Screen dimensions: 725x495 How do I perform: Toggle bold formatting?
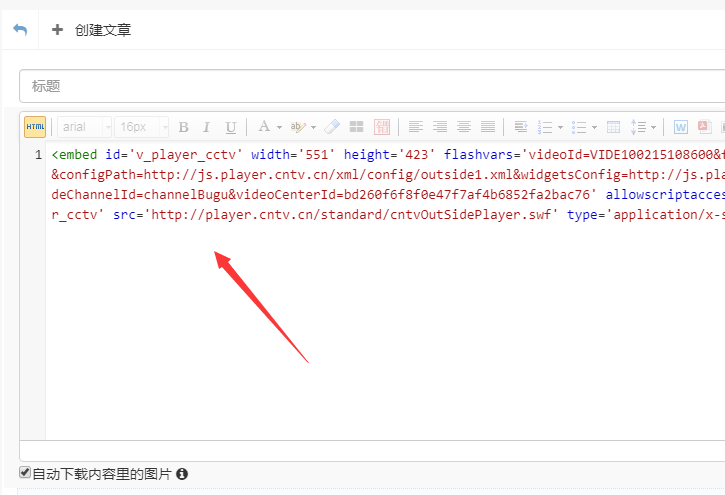183,127
